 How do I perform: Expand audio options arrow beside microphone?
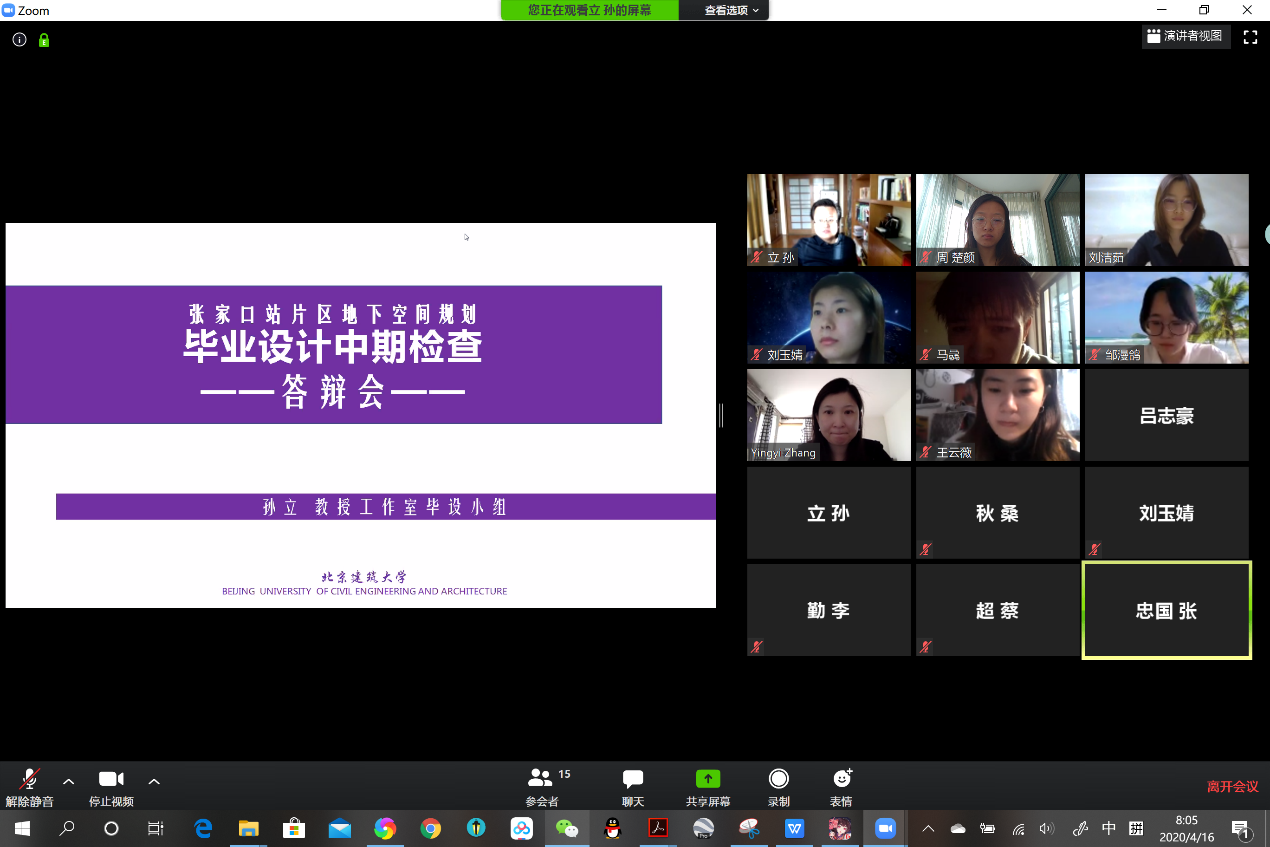coord(68,781)
